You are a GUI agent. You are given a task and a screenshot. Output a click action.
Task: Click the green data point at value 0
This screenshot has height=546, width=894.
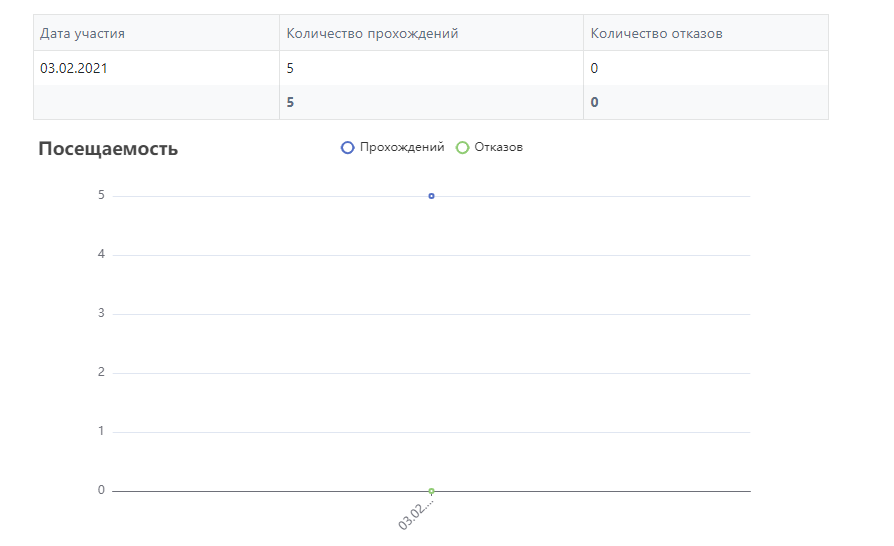431,491
